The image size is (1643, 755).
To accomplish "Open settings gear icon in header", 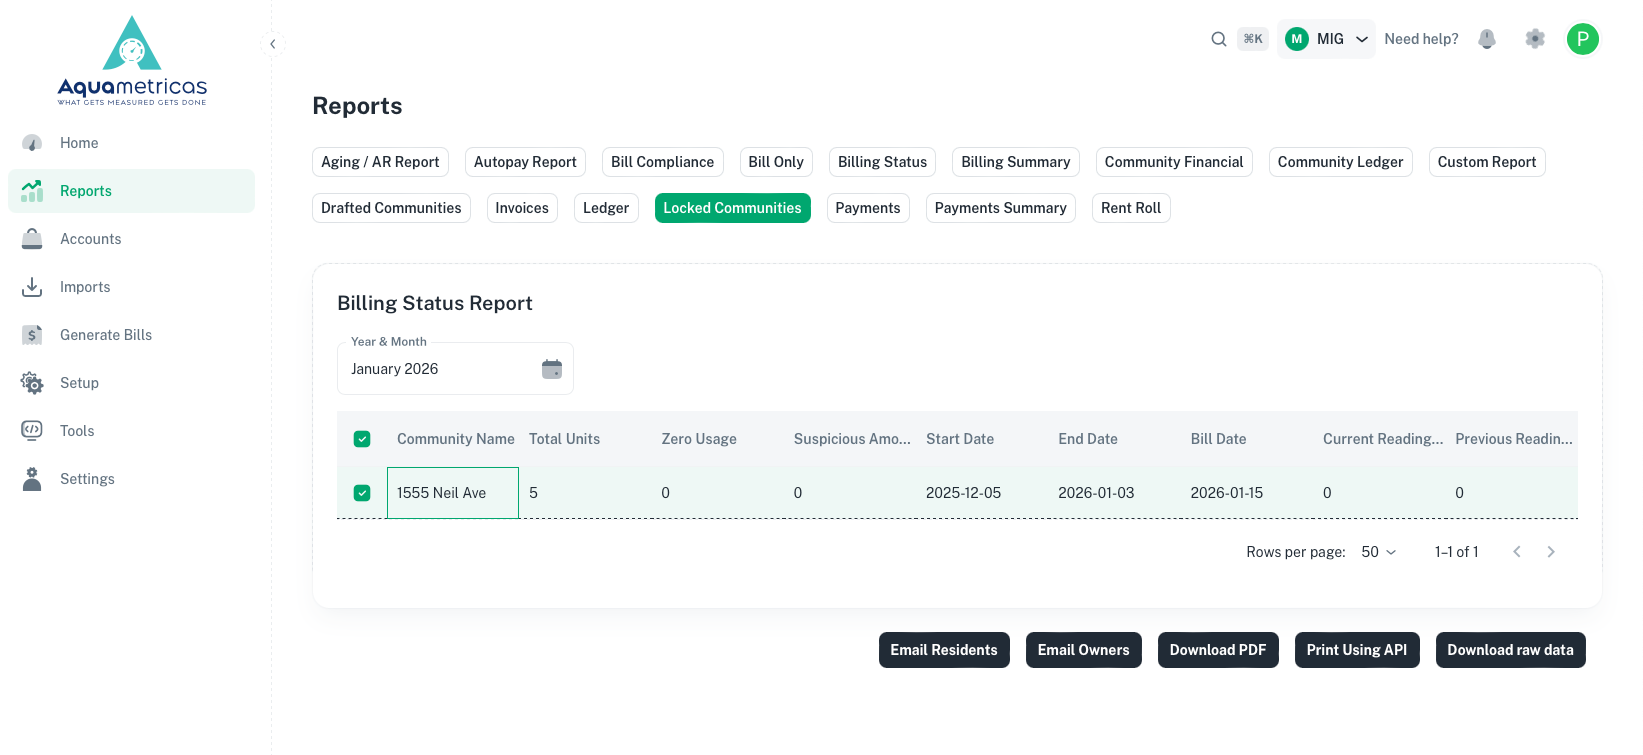I will click(1535, 39).
